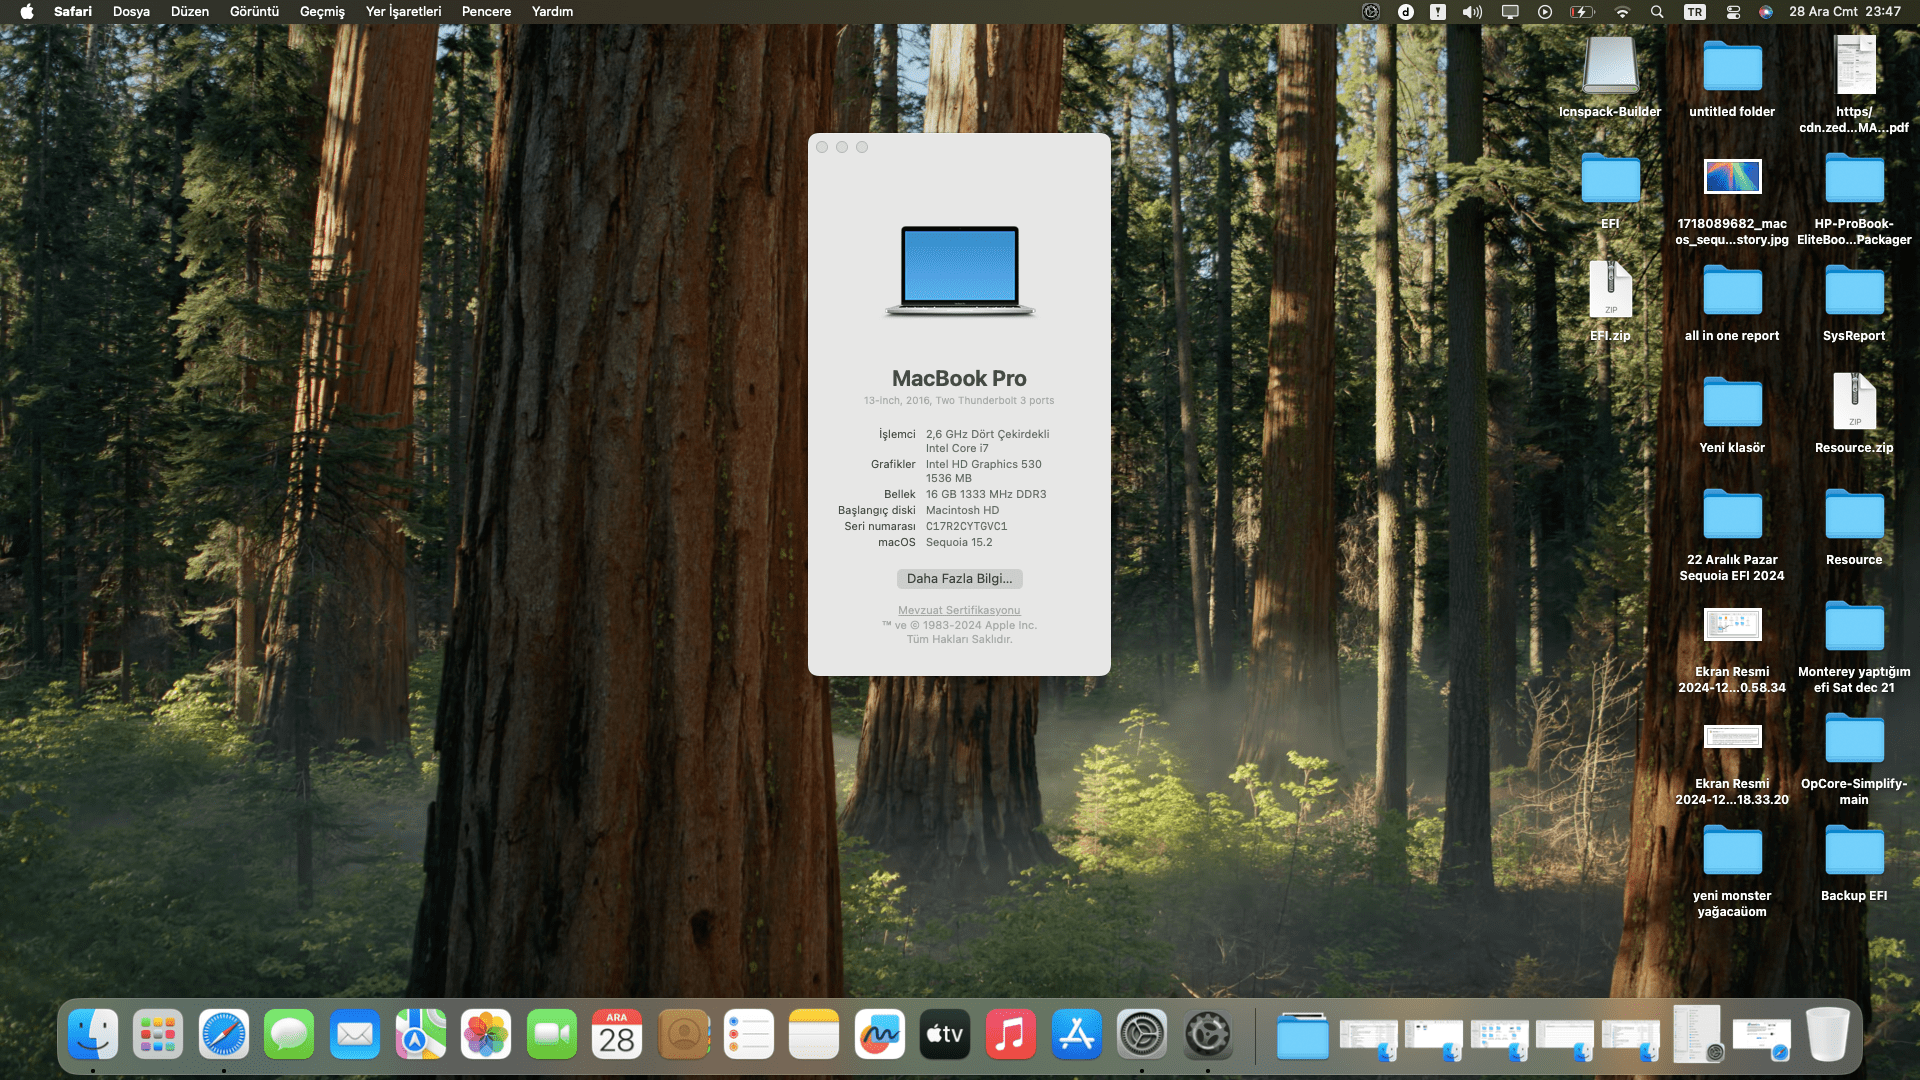Open the Photos app icon
This screenshot has width=1920, height=1080.
(486, 1035)
